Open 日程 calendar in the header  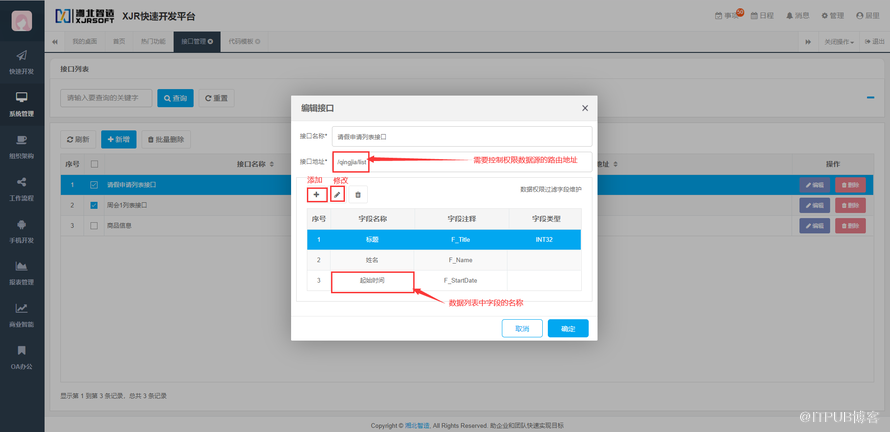(x=762, y=16)
